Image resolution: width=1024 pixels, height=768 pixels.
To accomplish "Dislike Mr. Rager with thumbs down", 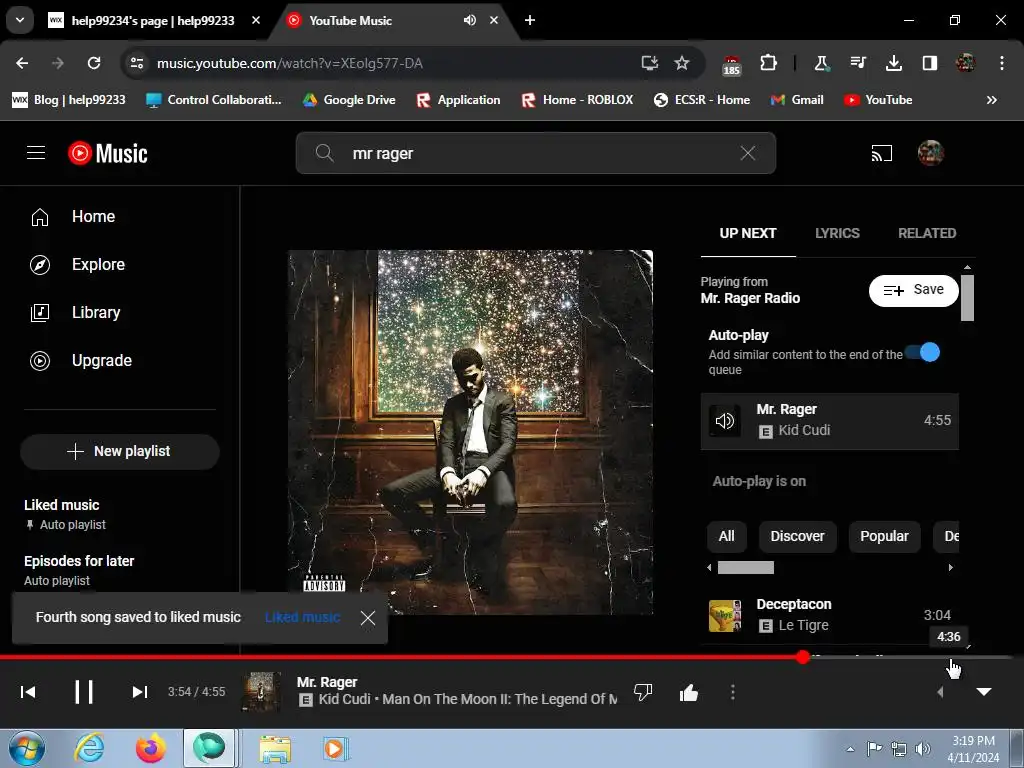I will (643, 692).
